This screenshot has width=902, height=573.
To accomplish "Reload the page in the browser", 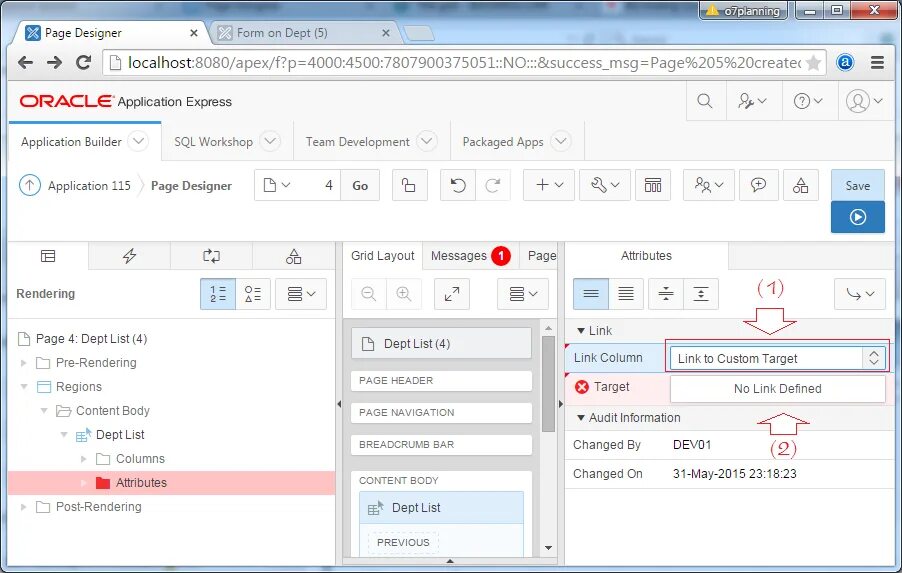I will pyautogui.click(x=83, y=62).
